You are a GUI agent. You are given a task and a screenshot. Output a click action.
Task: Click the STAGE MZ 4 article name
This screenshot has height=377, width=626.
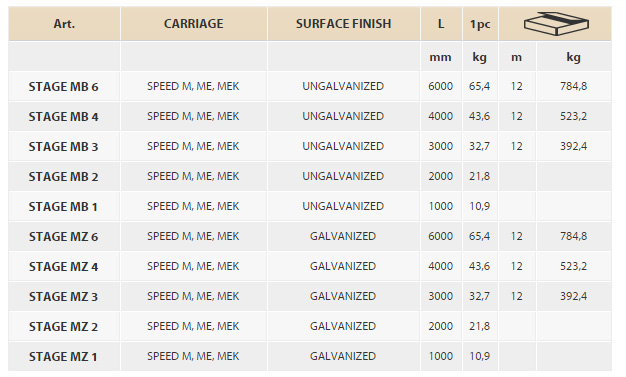point(63,266)
